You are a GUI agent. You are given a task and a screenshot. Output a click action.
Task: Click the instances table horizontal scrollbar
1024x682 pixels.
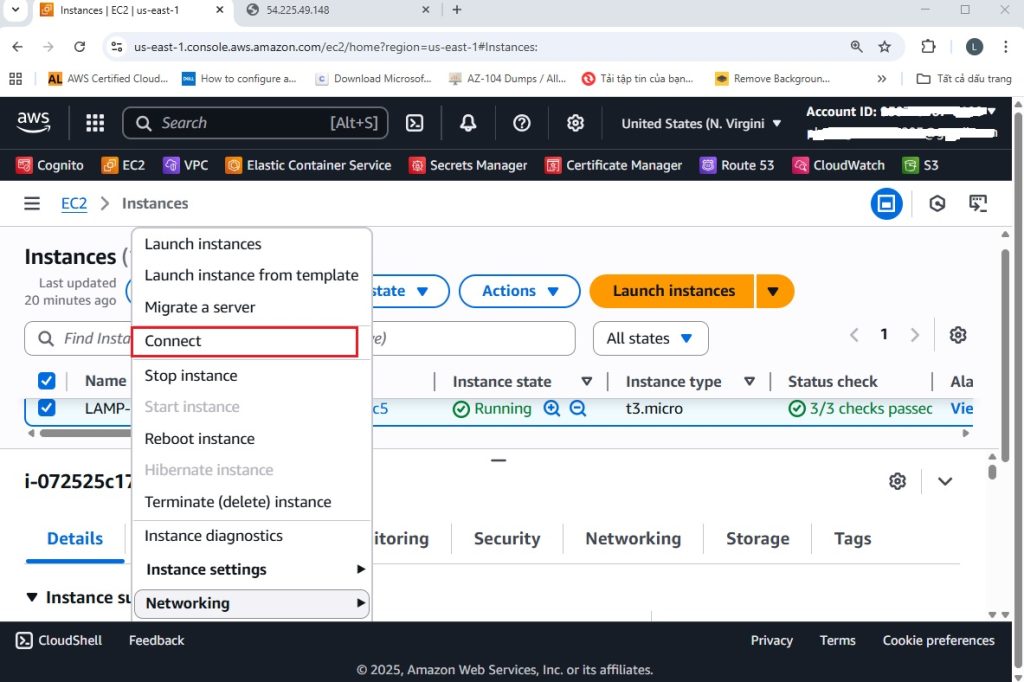[x=85, y=433]
